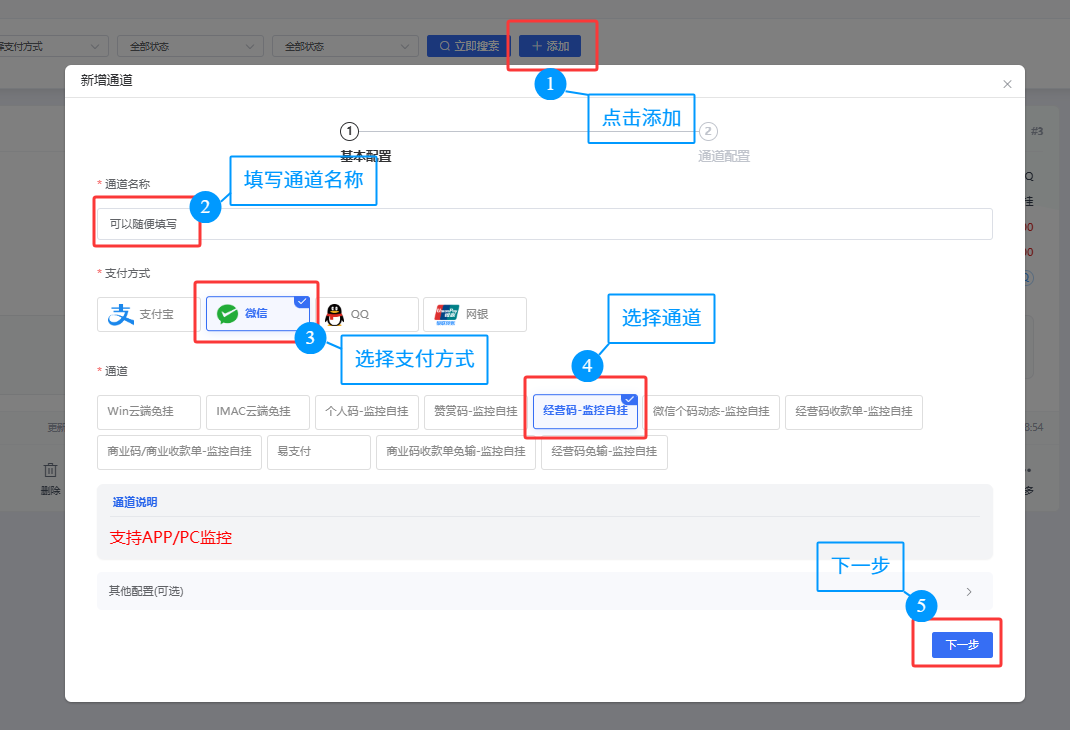Click the 添加 add button
The height and width of the screenshot is (730, 1070).
click(x=550, y=46)
